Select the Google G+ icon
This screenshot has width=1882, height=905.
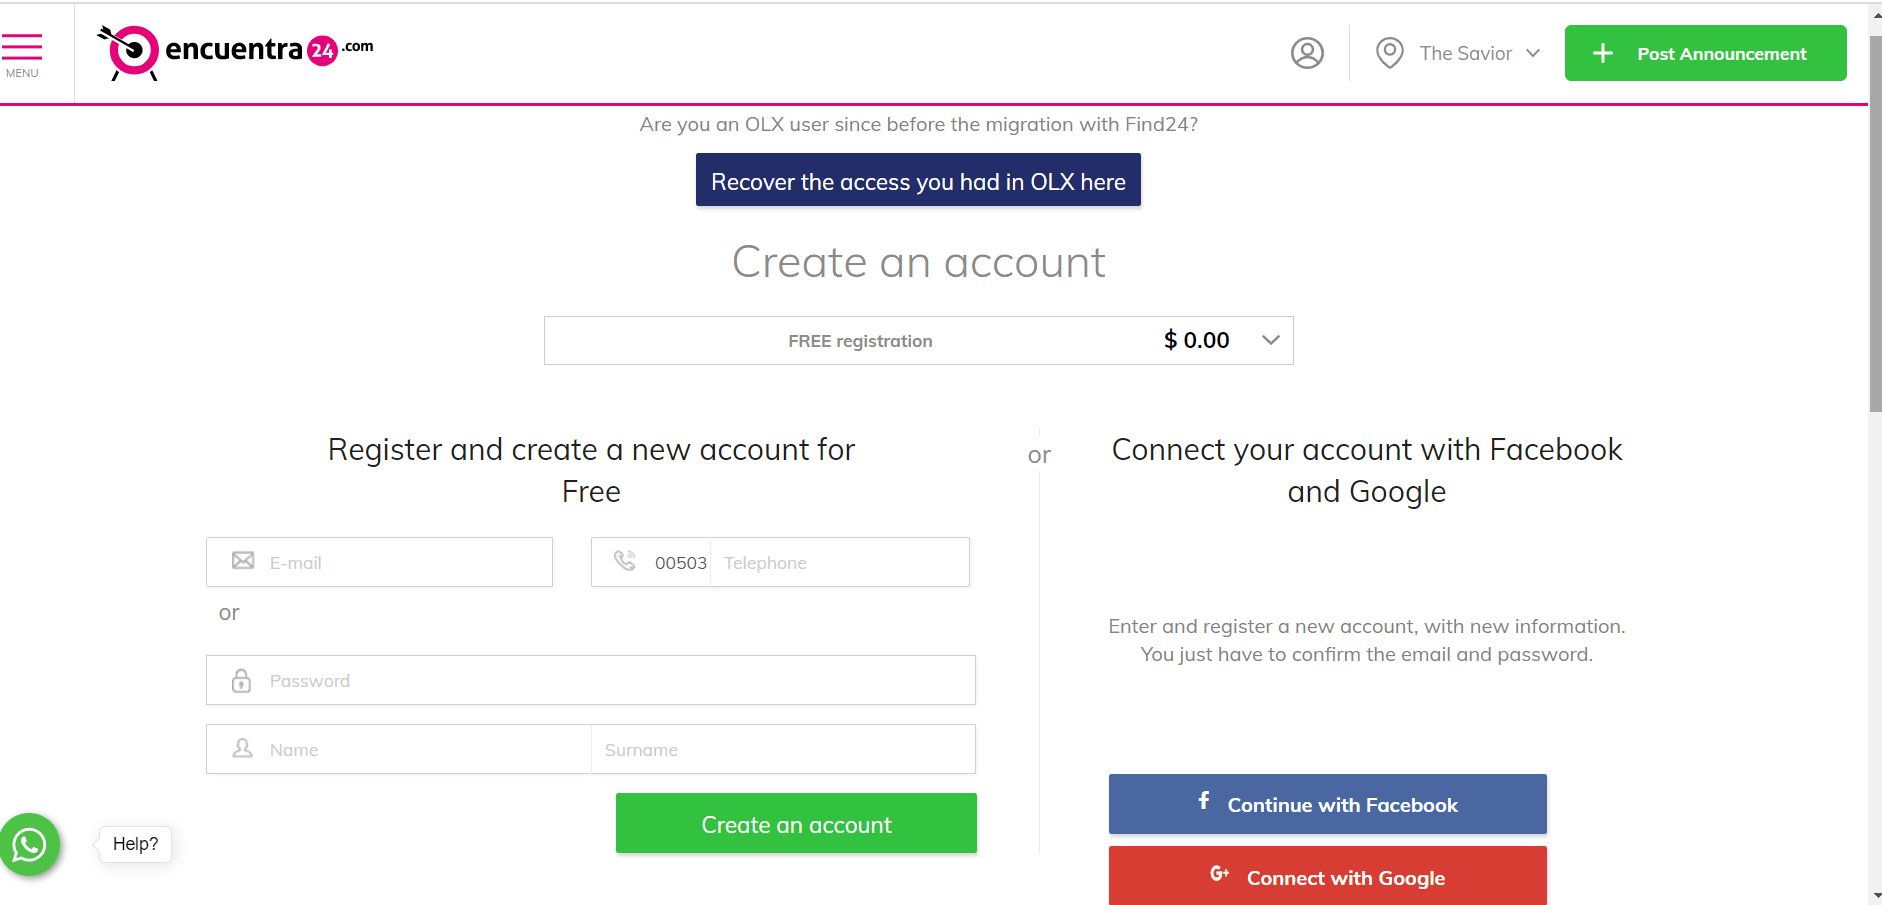1219,874
